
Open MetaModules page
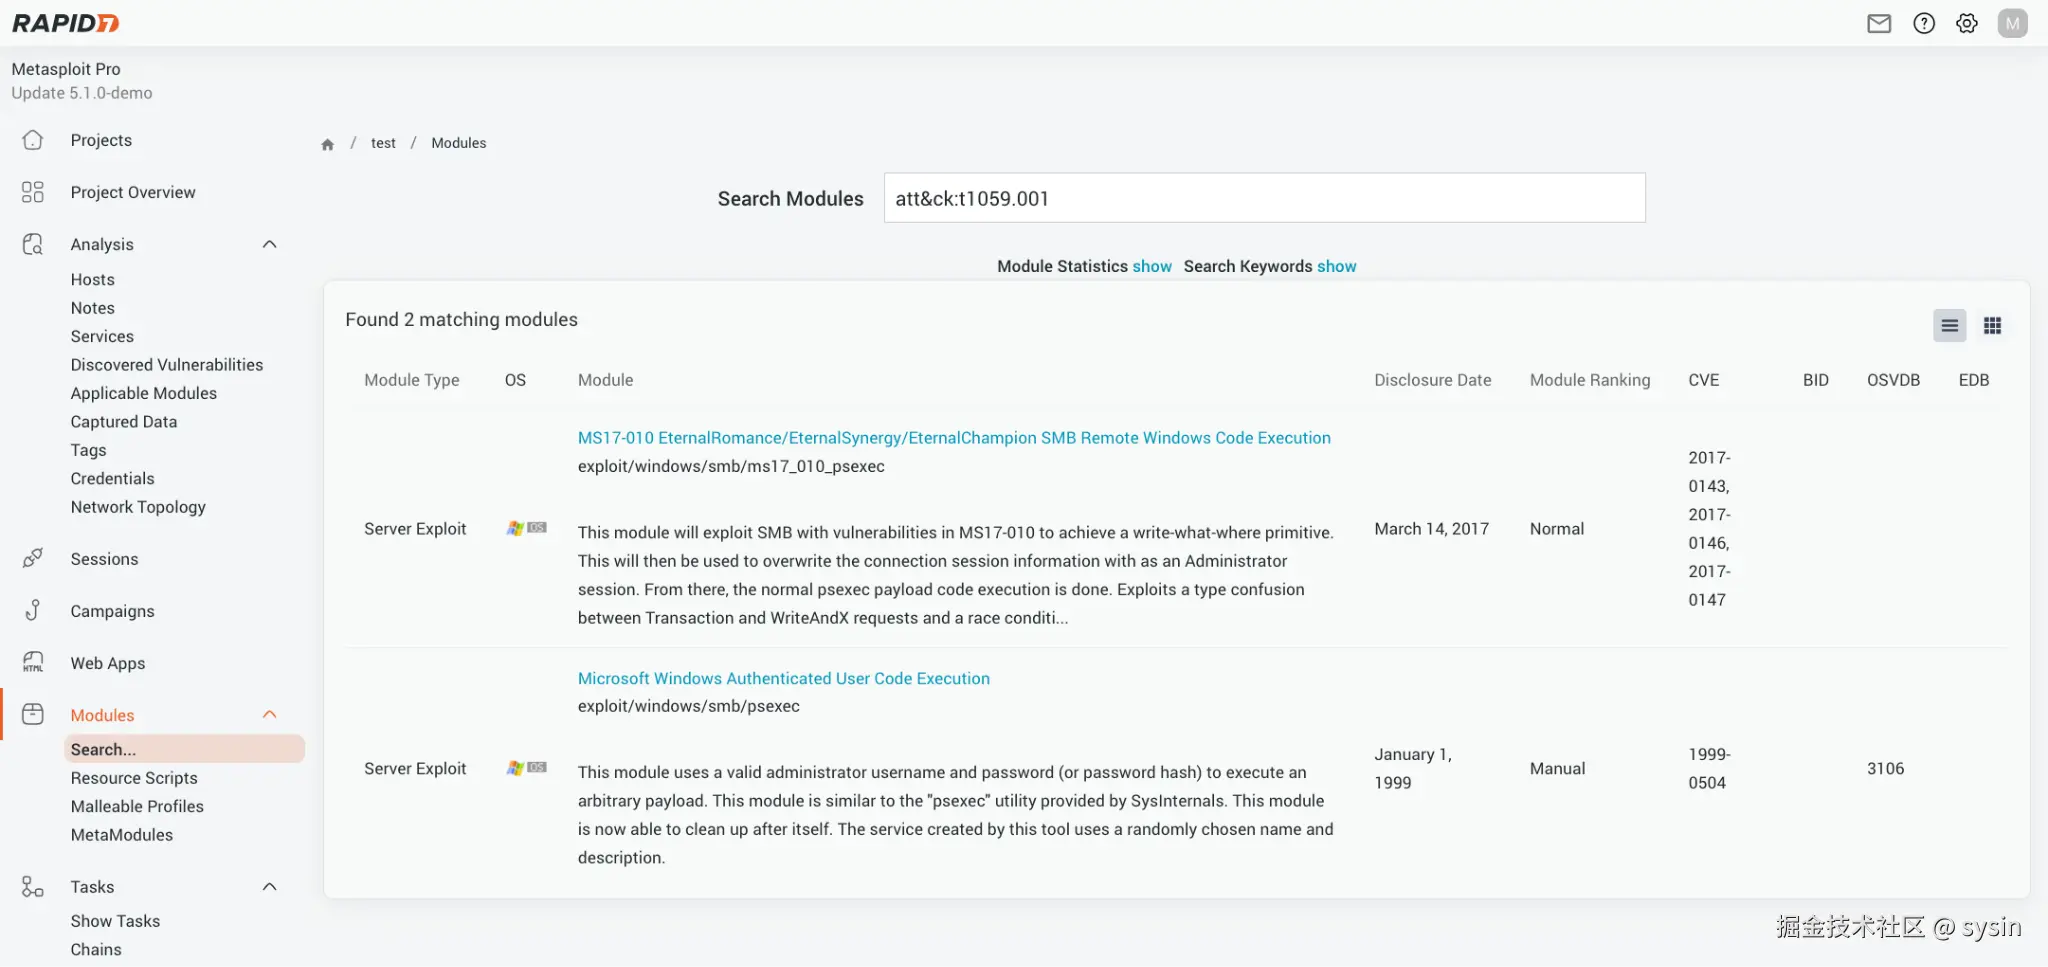[122, 835]
